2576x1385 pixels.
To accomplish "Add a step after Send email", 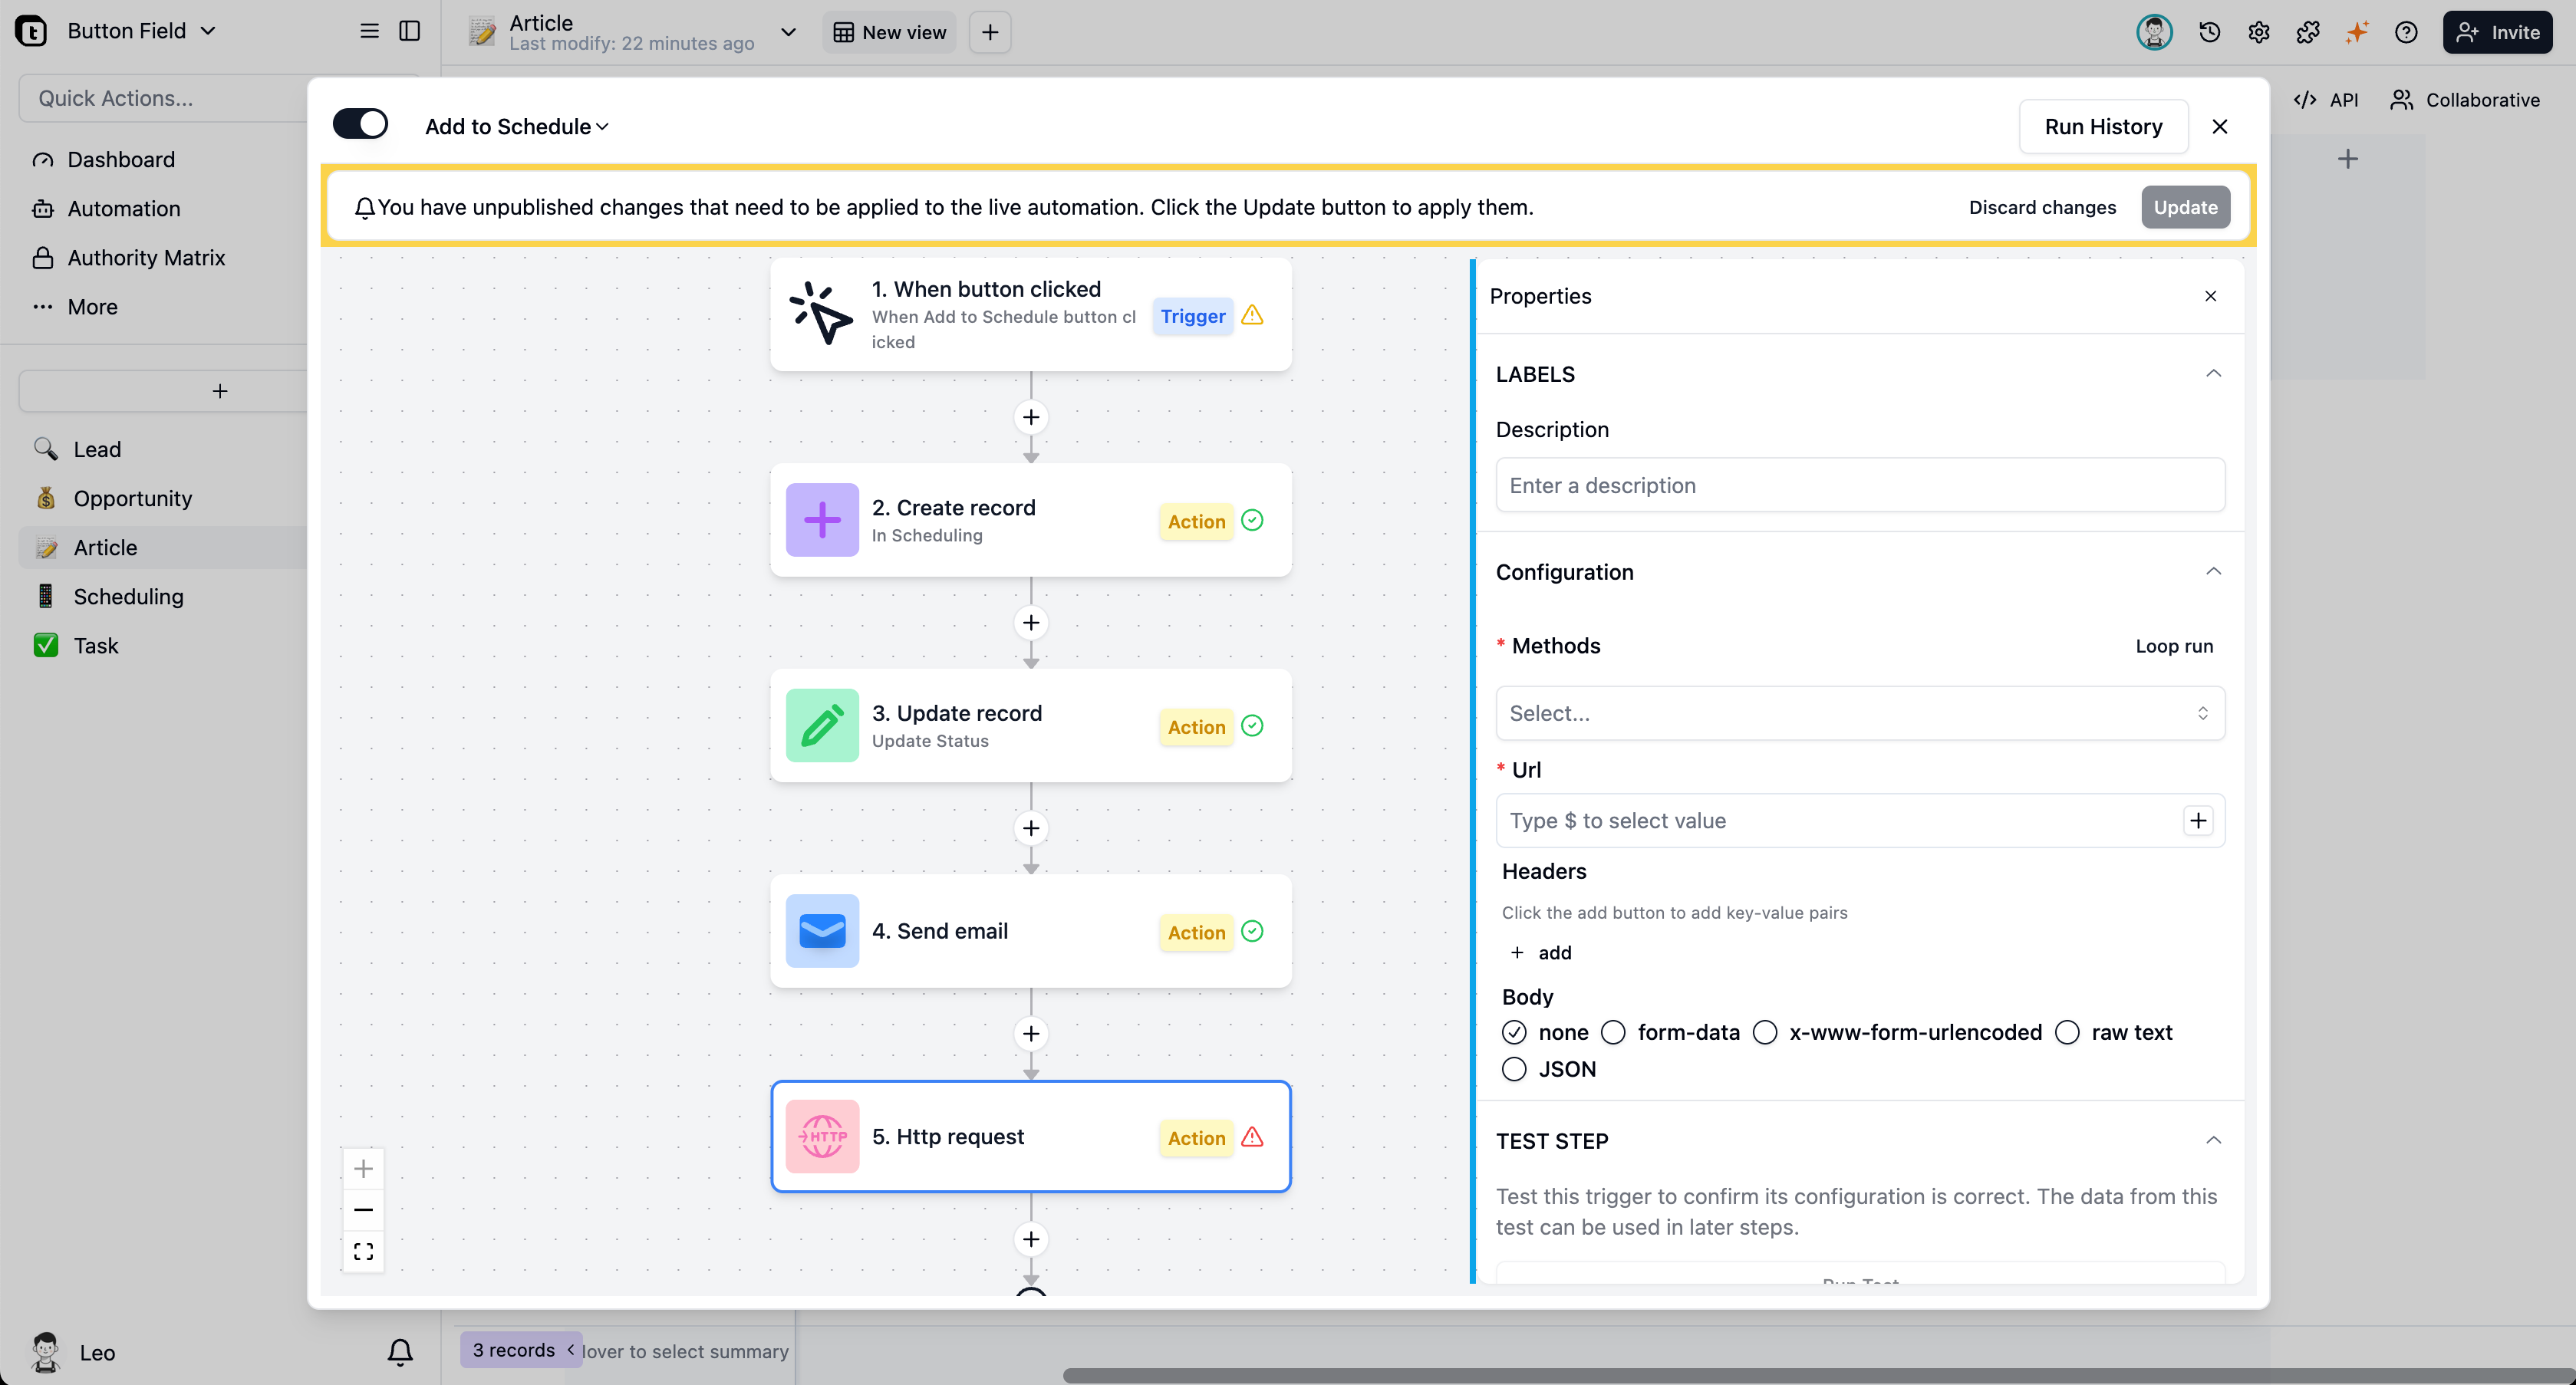I will click(1031, 1033).
